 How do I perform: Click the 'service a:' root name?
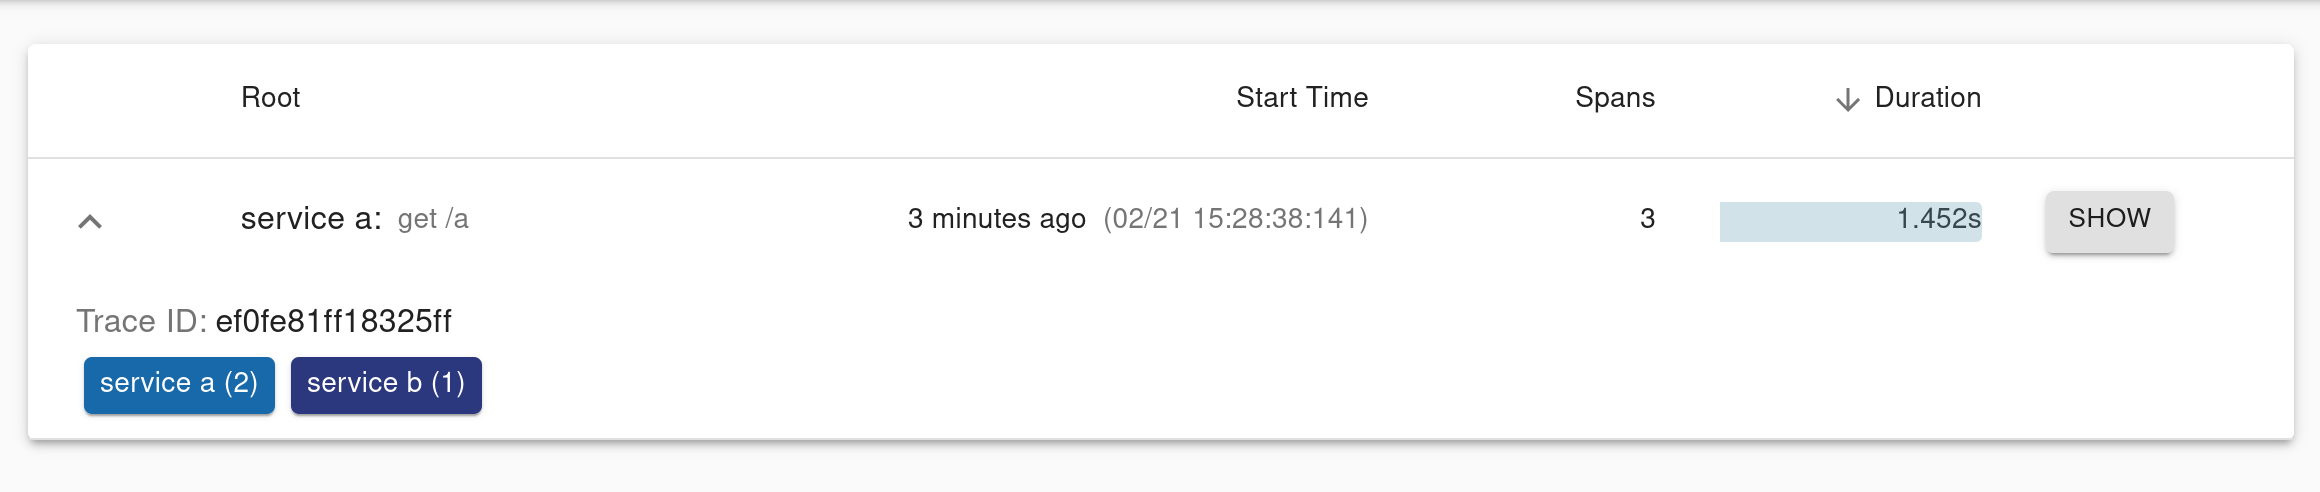click(311, 219)
